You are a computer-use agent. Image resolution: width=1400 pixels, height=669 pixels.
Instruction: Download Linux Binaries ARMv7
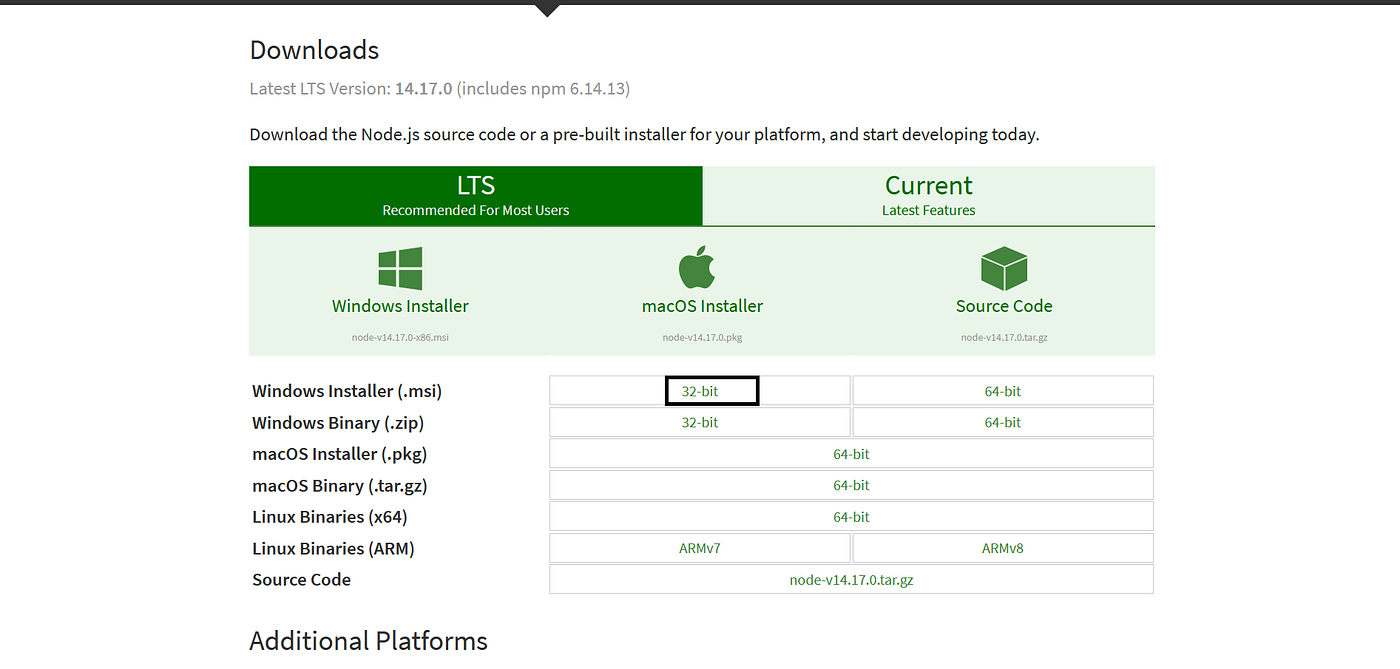[700, 548]
